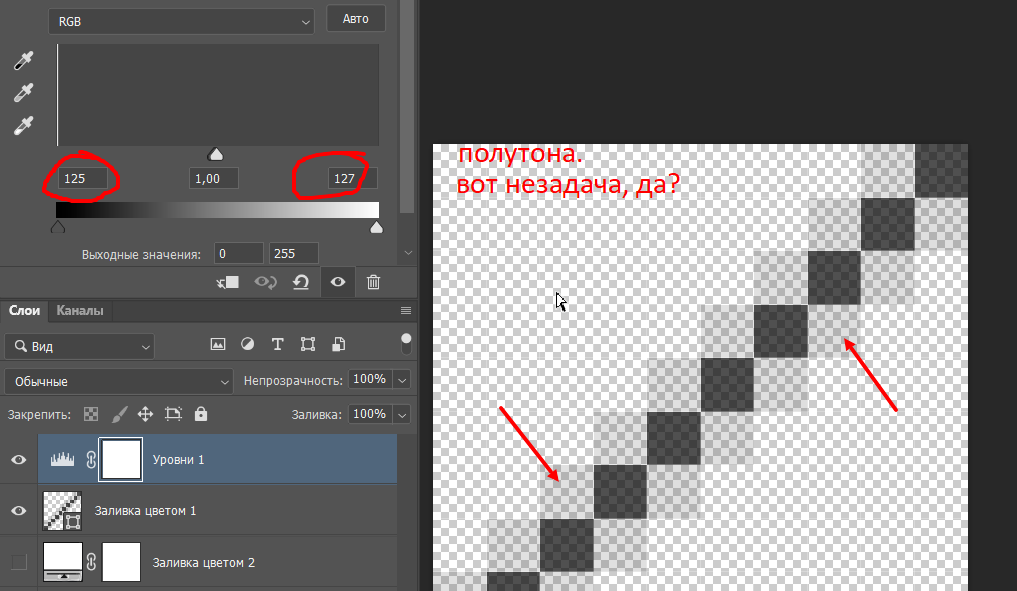Click the gamma input field showing 1,00

coord(214,178)
